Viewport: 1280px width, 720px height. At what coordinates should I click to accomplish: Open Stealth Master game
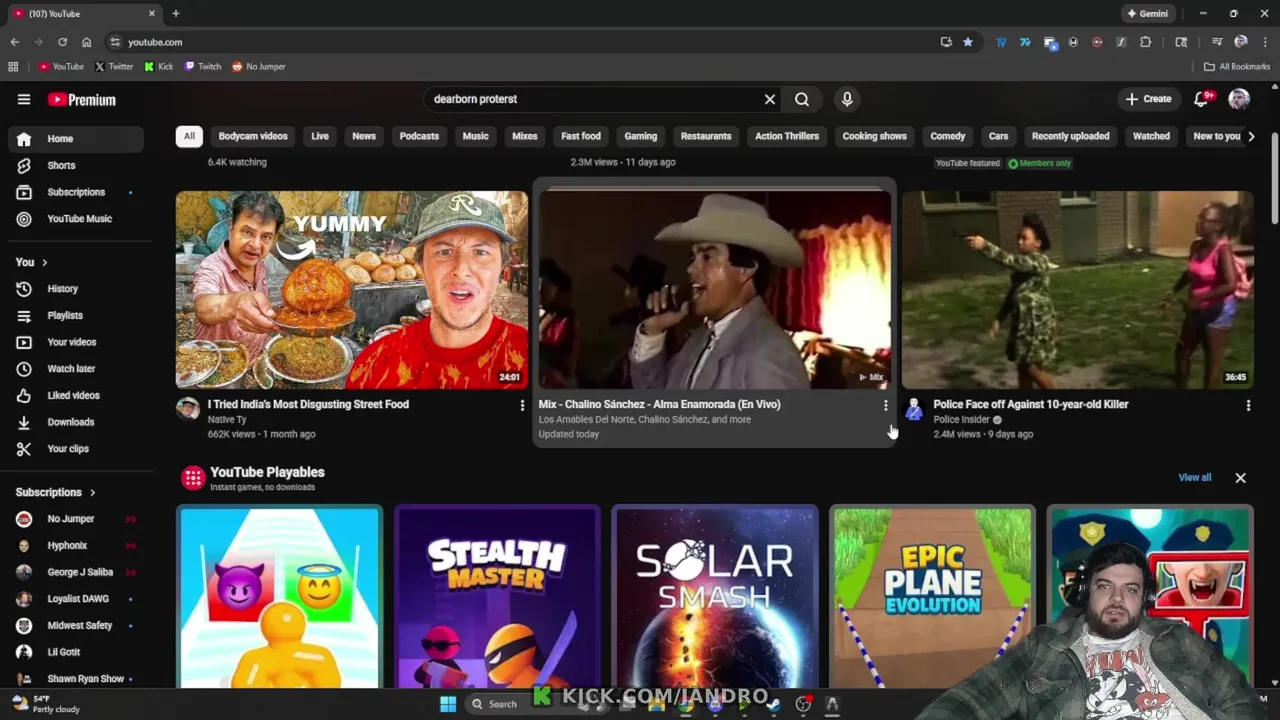[497, 597]
